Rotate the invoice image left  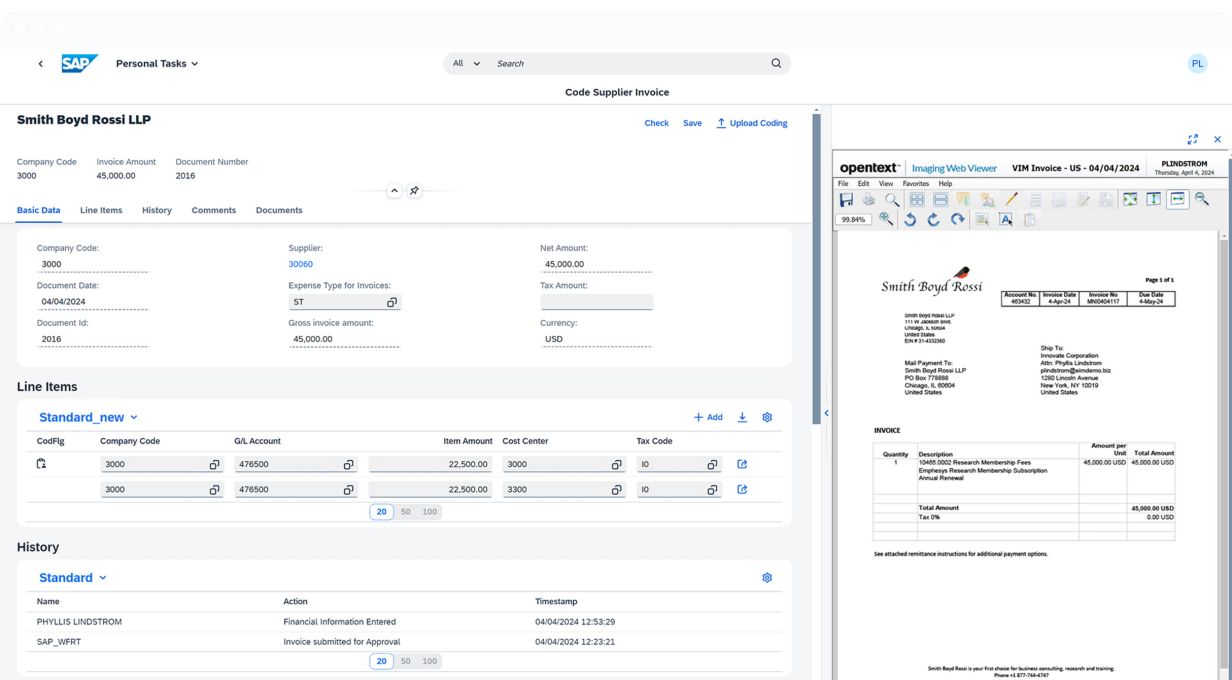(910, 220)
